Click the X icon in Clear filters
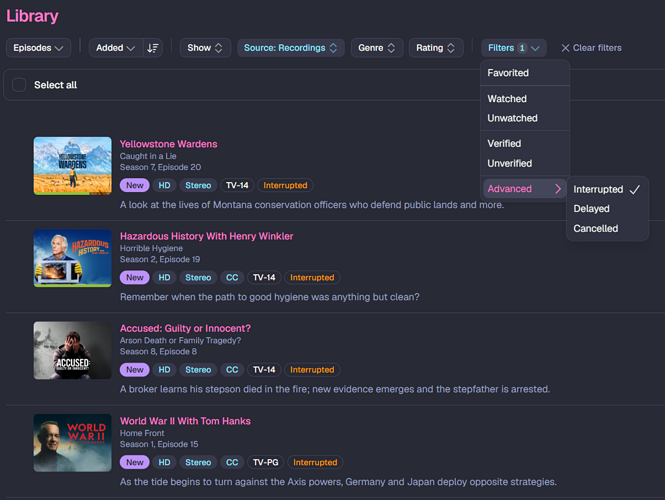The image size is (665, 500). click(x=565, y=48)
